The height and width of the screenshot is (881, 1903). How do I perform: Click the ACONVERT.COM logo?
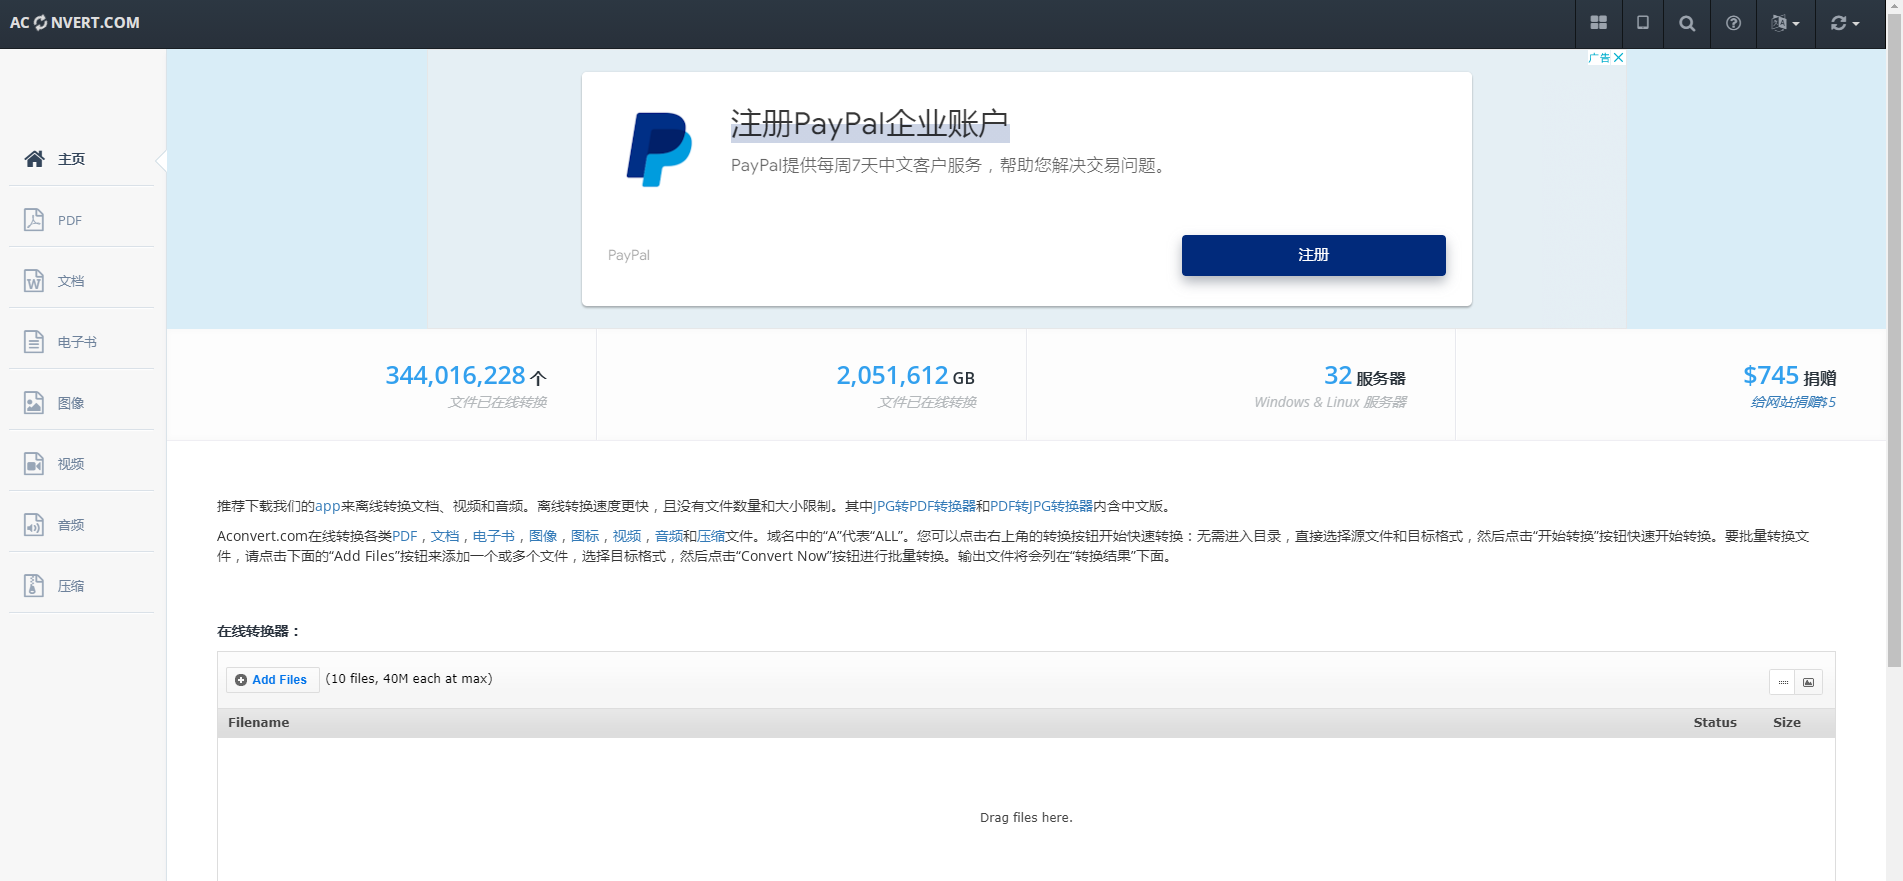coord(75,23)
